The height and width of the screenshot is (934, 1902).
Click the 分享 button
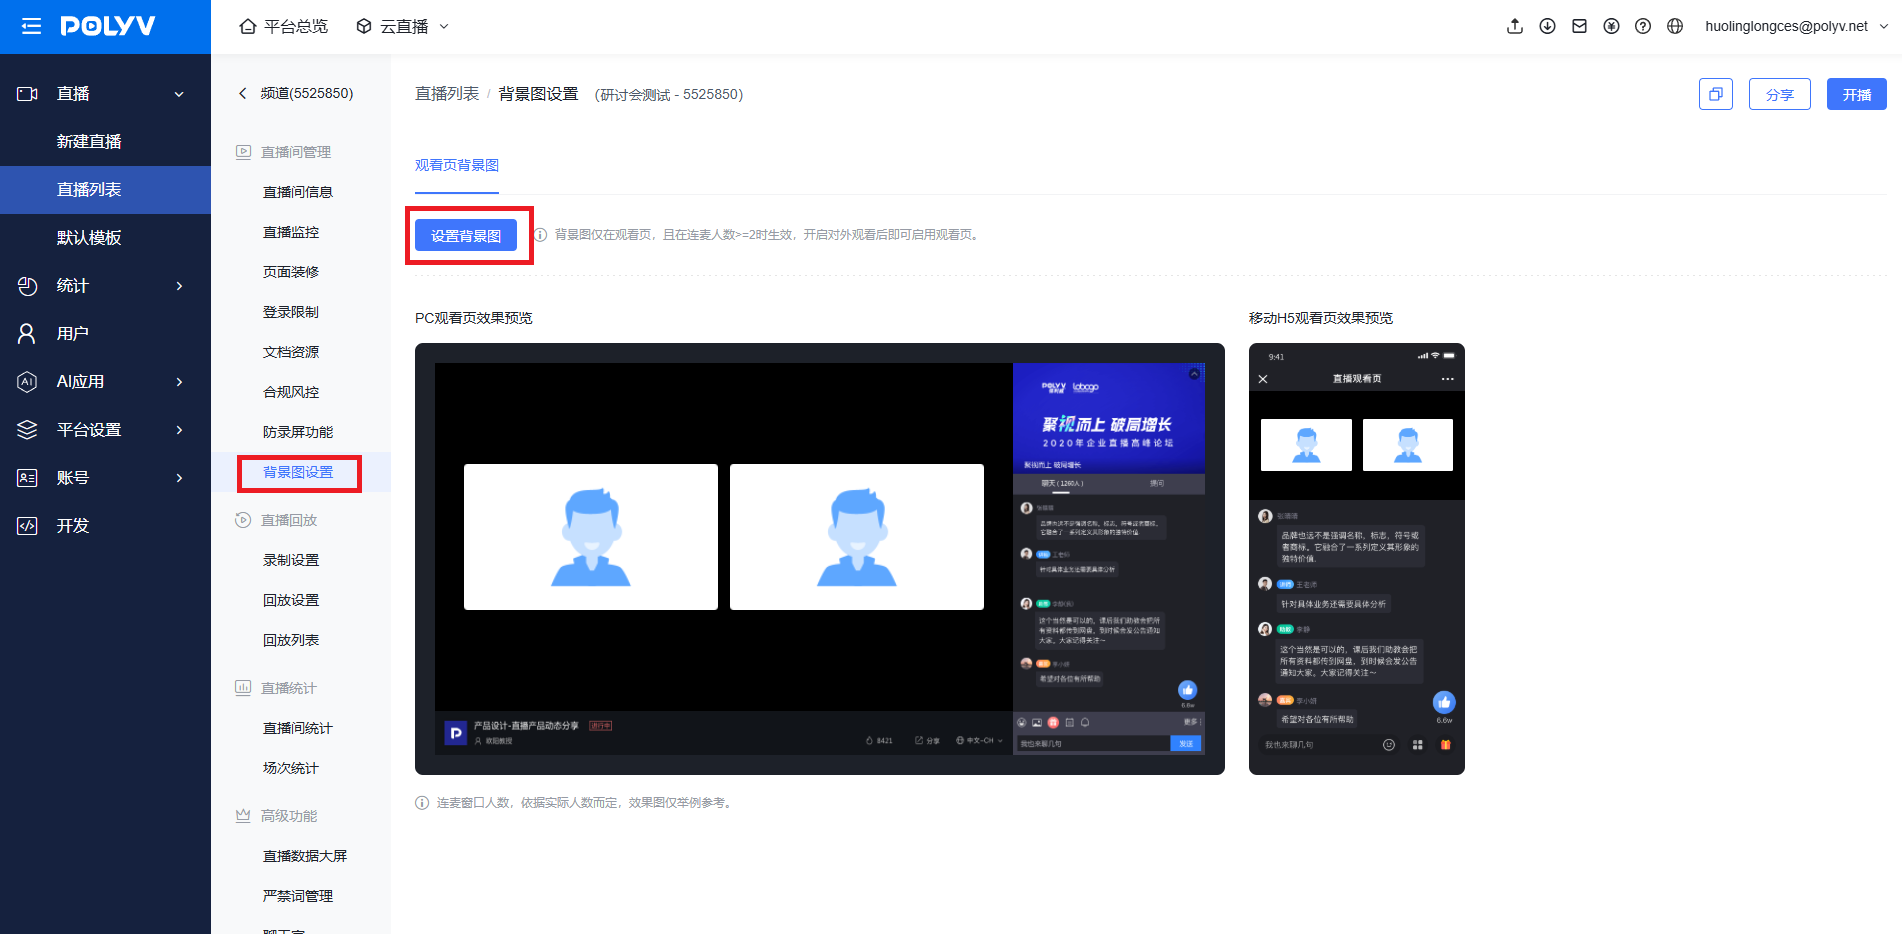tap(1780, 94)
